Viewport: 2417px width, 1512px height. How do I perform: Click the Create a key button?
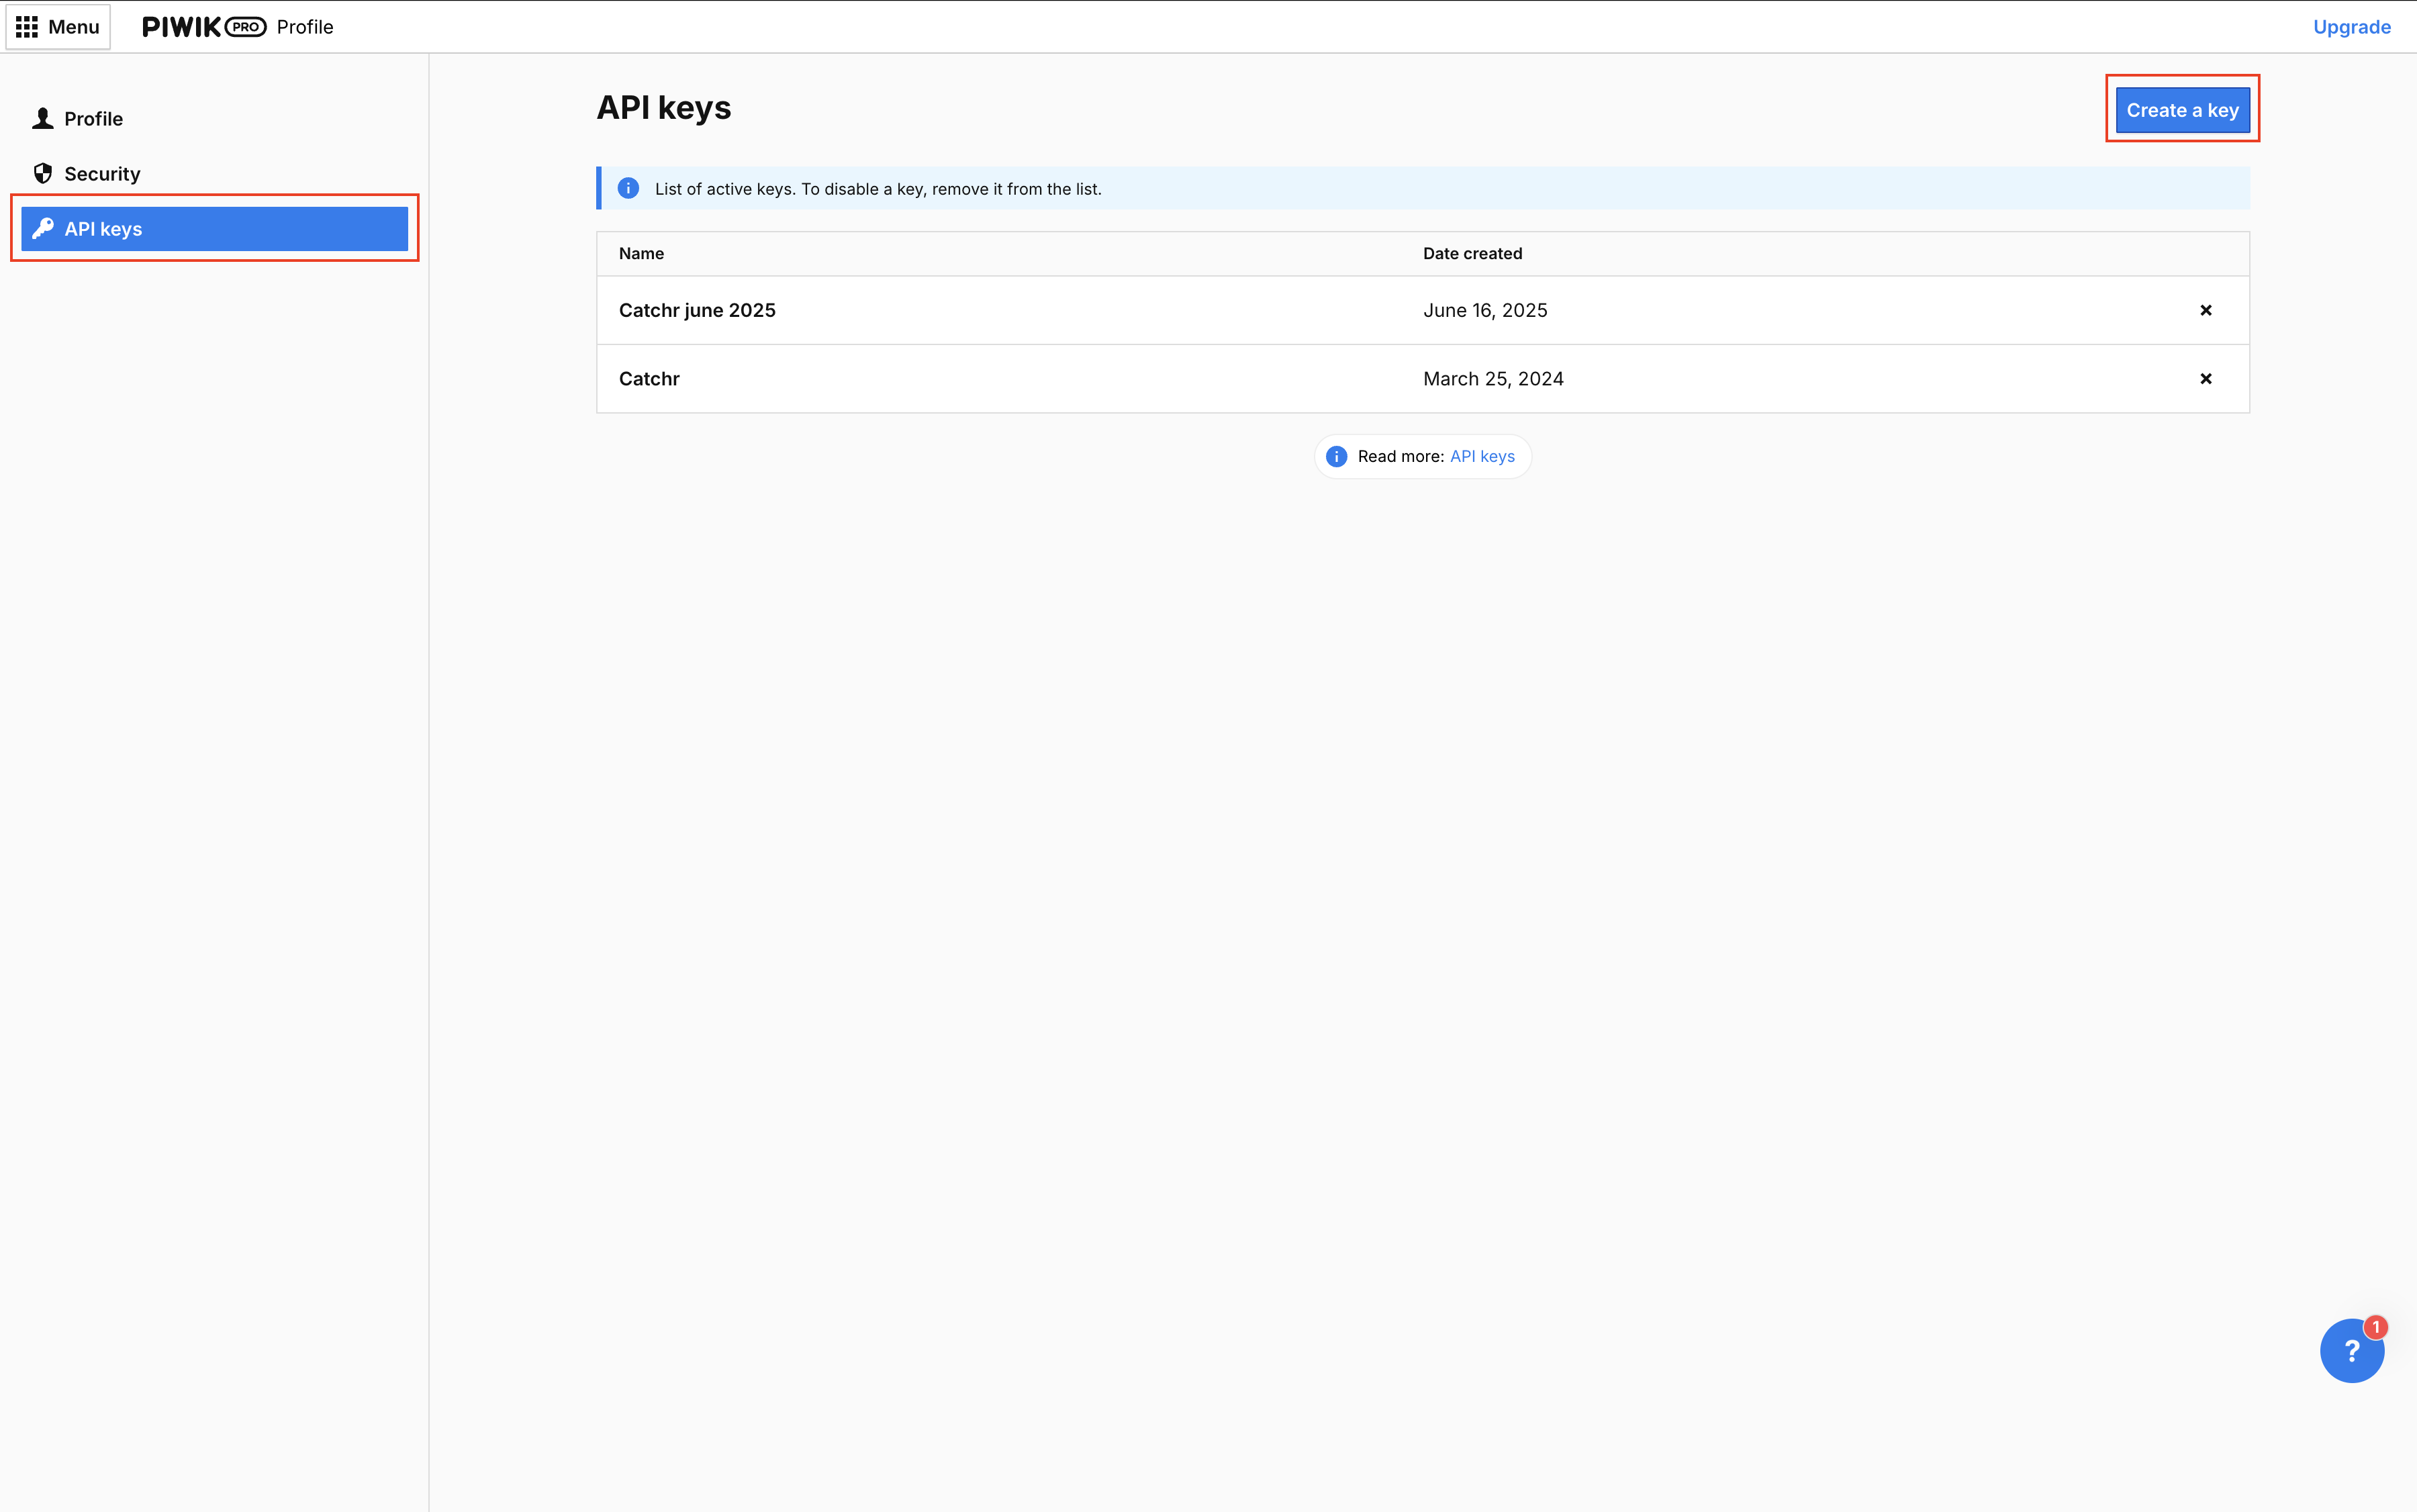[x=2182, y=110]
